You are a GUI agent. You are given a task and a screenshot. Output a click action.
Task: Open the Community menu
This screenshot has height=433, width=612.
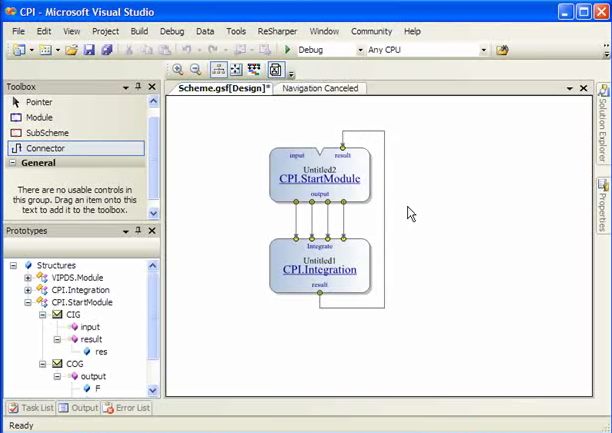coord(371,32)
